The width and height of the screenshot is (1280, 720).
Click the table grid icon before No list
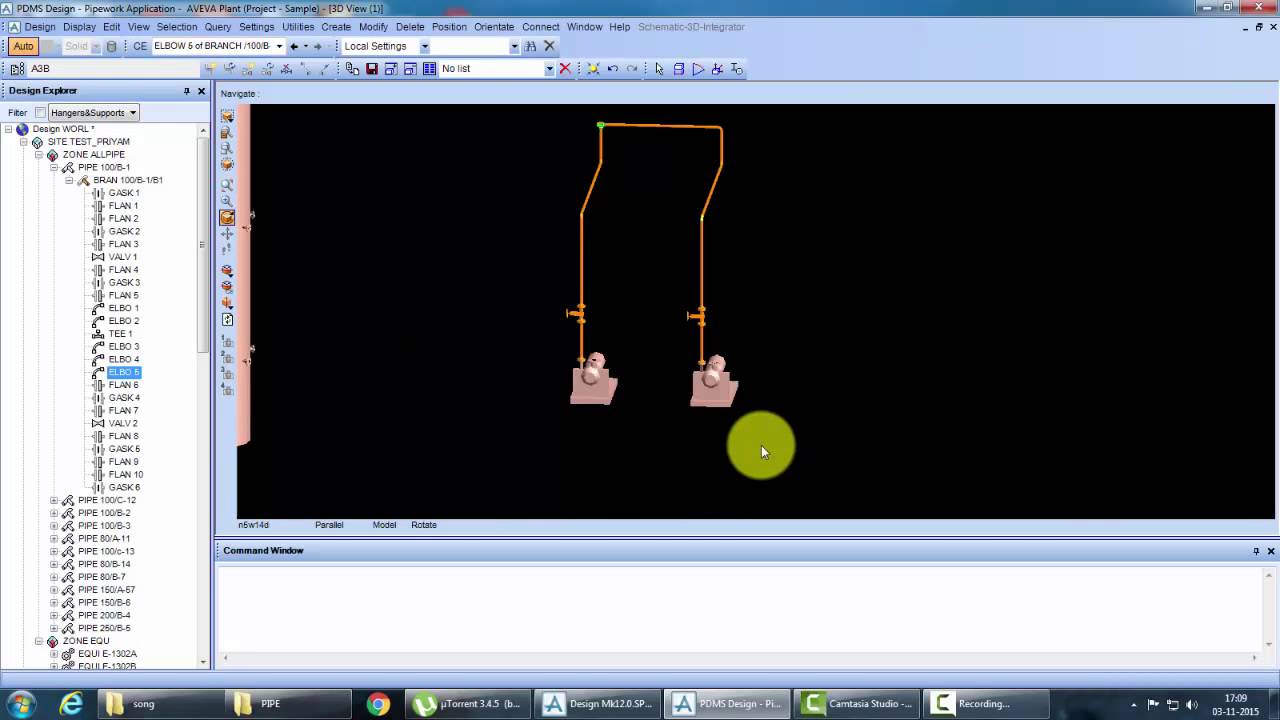pos(429,69)
